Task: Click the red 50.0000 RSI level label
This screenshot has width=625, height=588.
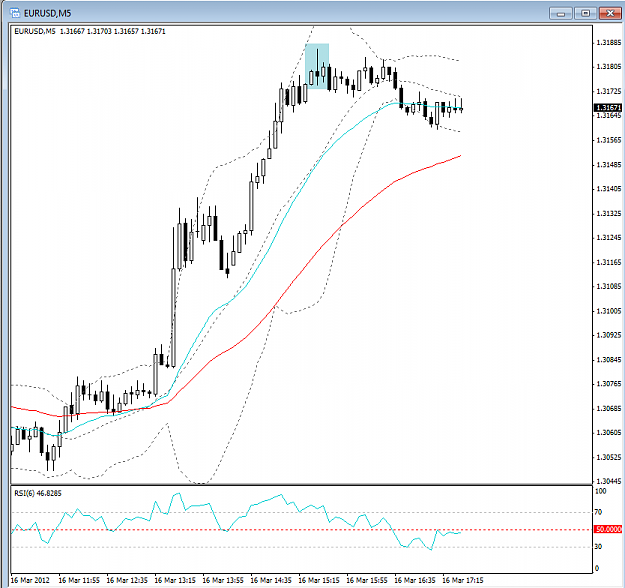Action: click(x=608, y=529)
